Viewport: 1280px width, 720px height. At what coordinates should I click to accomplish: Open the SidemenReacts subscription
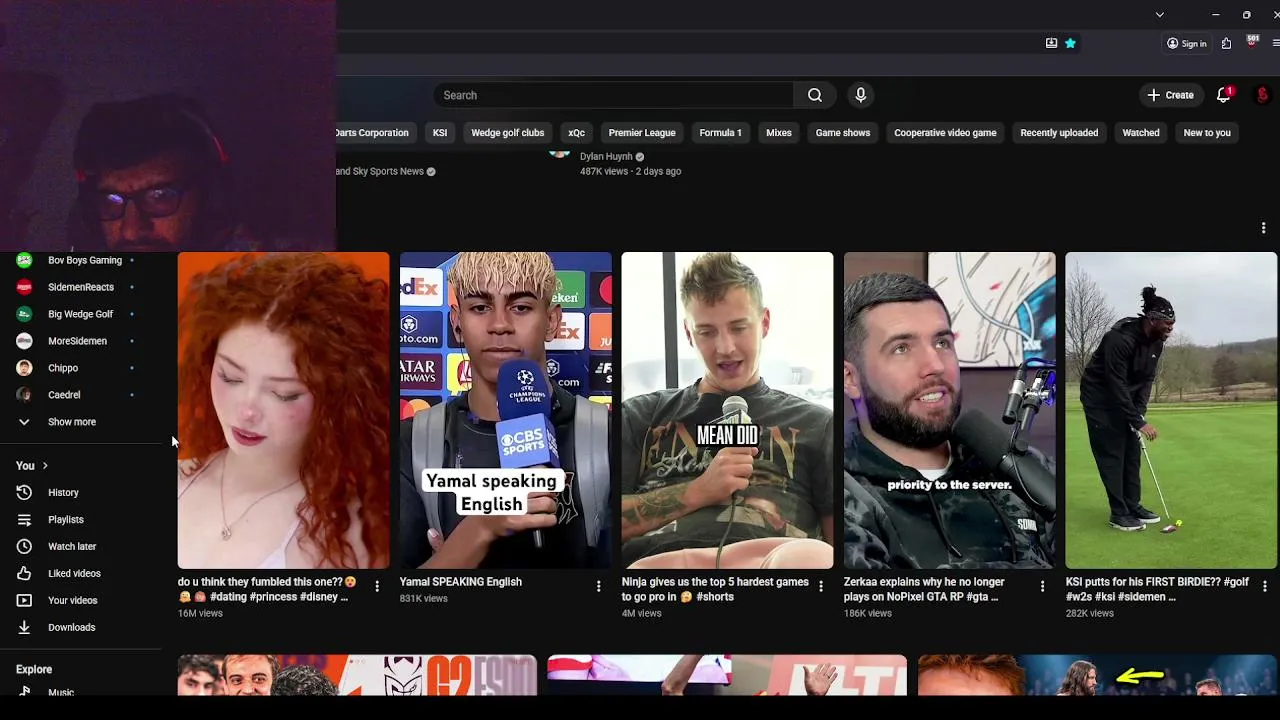(81, 287)
